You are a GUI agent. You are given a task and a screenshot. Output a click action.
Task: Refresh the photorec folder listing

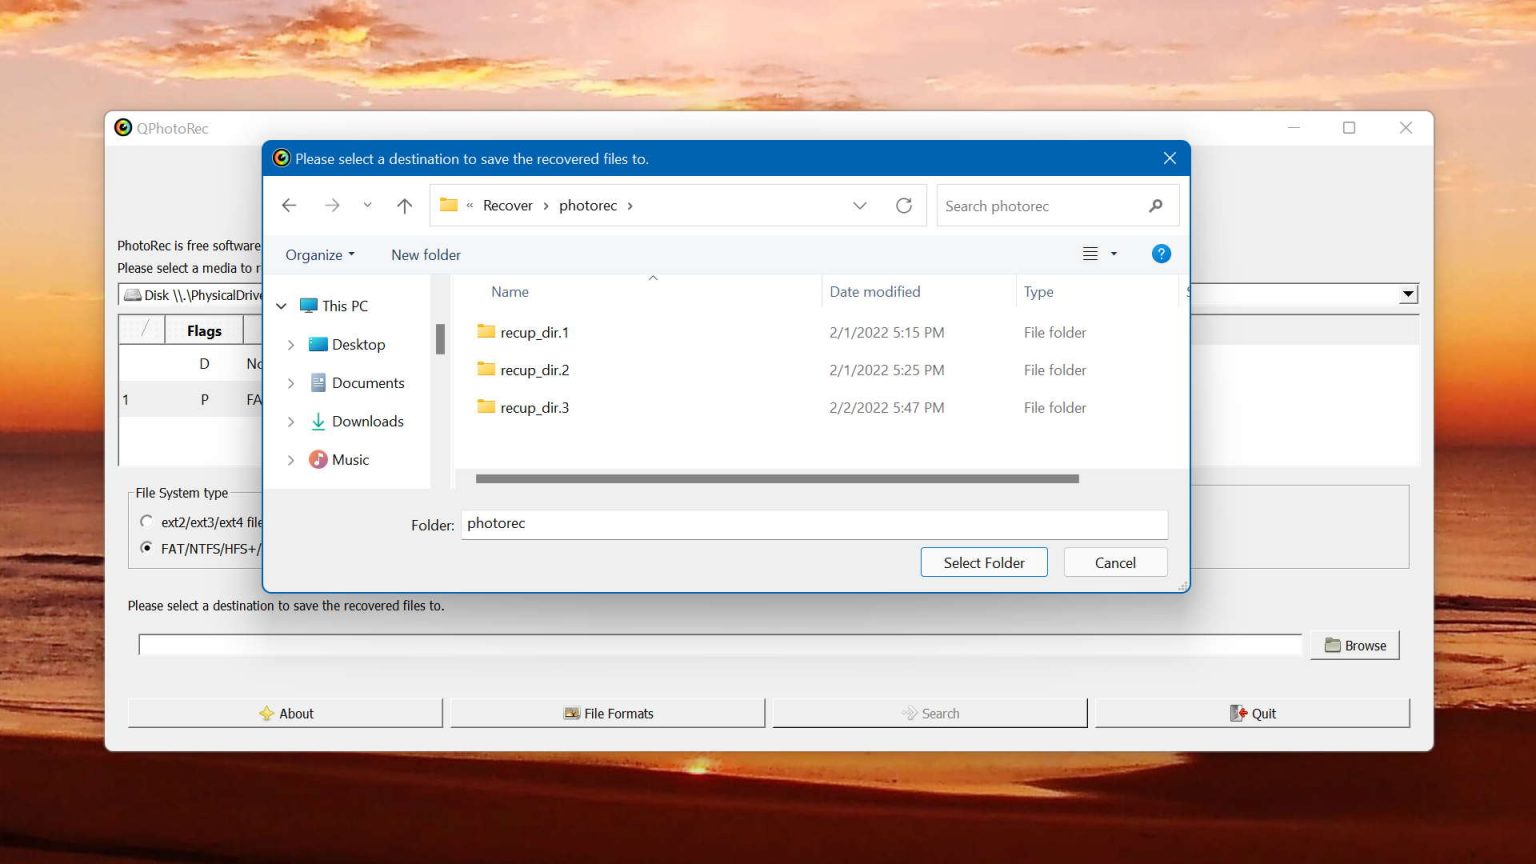point(904,205)
